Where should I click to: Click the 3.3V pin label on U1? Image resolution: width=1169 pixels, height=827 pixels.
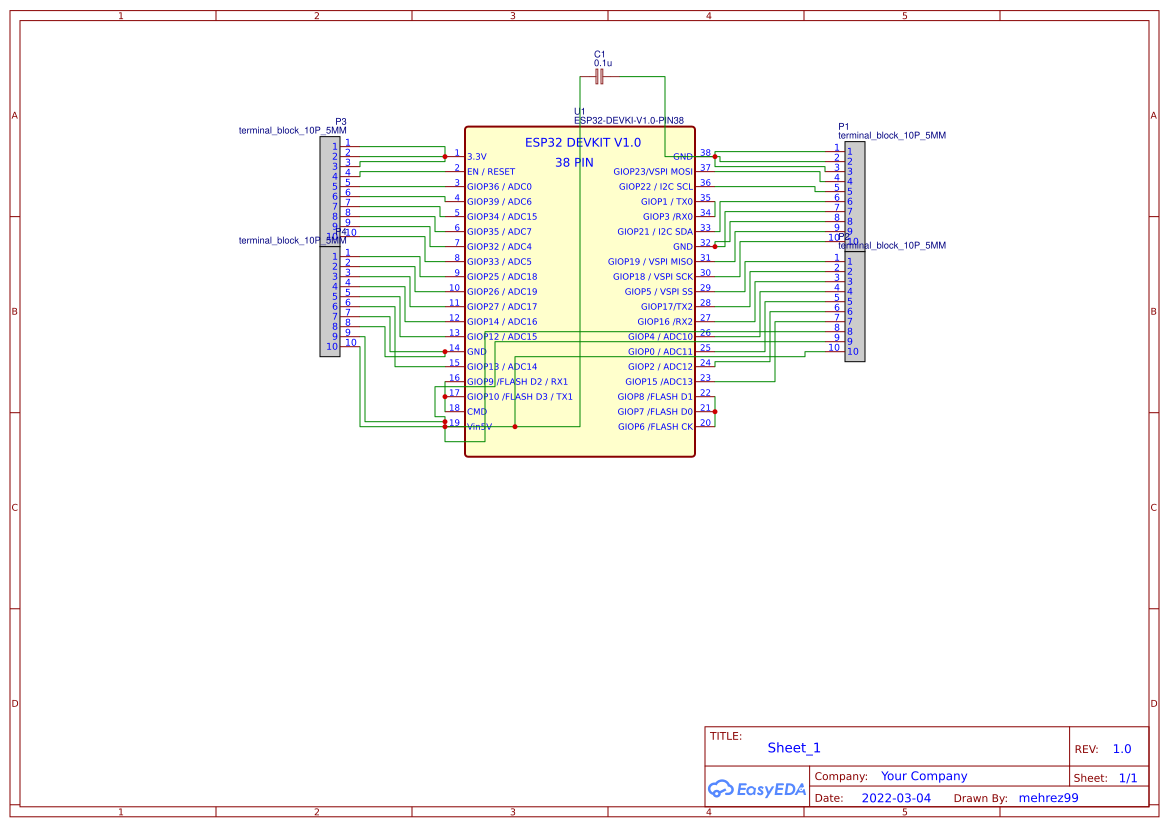click(479, 156)
